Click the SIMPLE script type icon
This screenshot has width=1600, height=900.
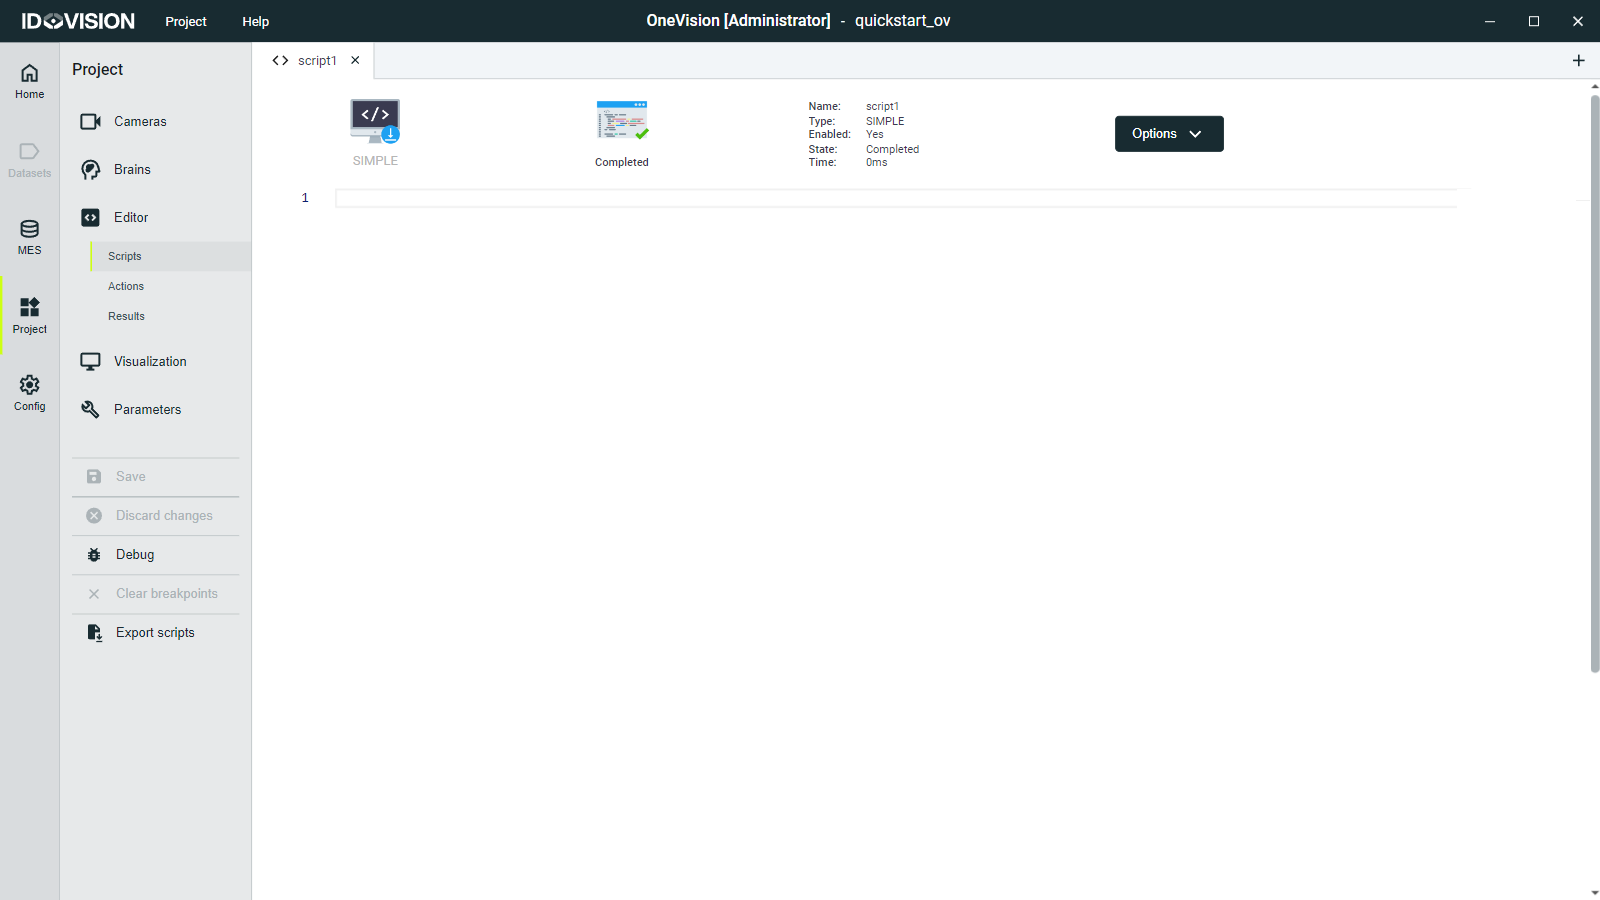375,121
